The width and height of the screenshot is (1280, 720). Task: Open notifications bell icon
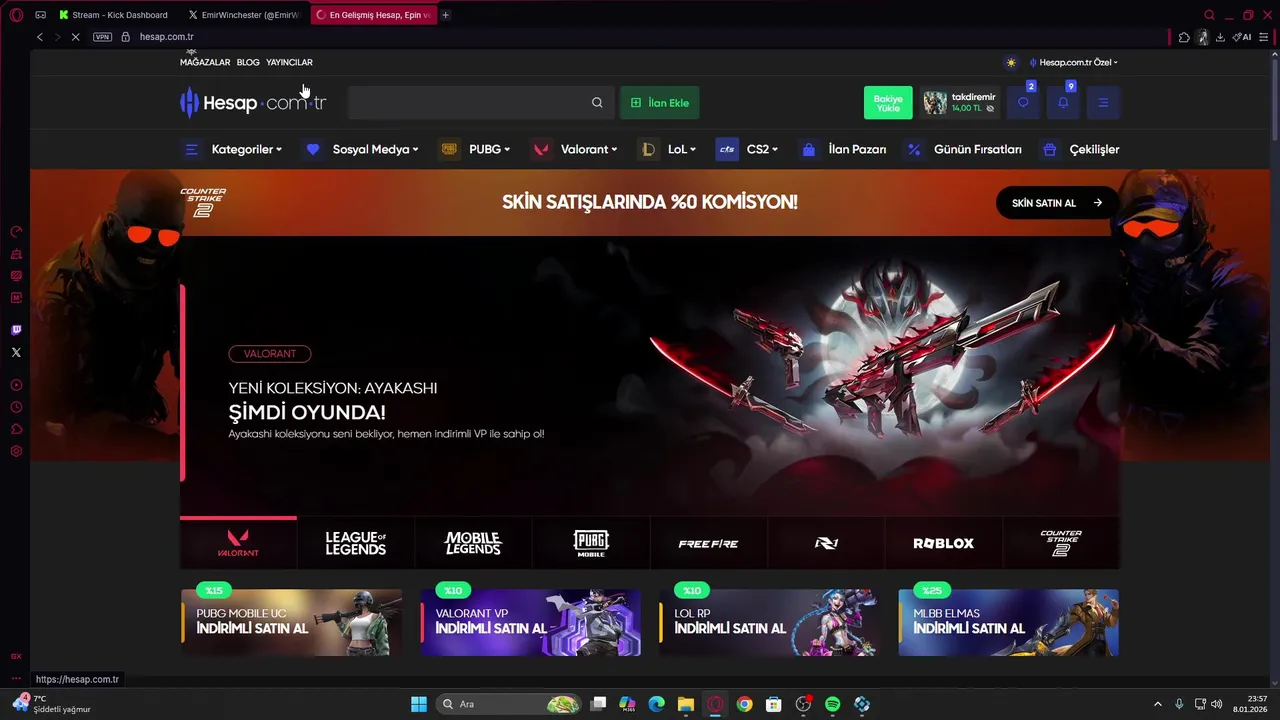point(1063,102)
